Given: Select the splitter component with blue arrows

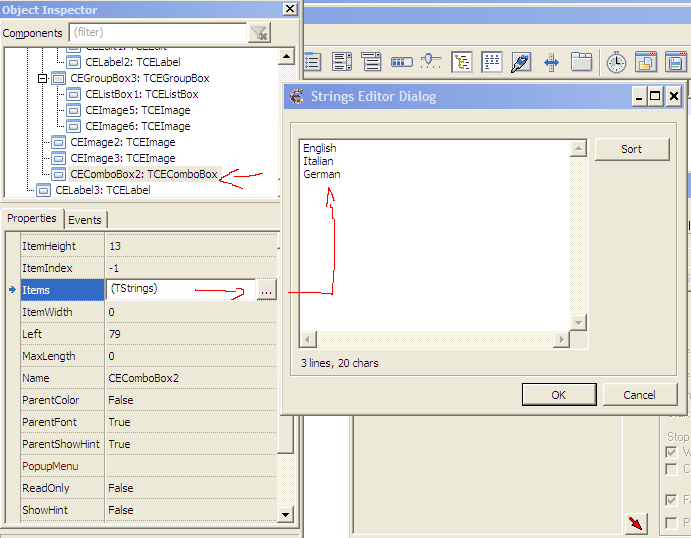Looking at the screenshot, I should pyautogui.click(x=551, y=62).
